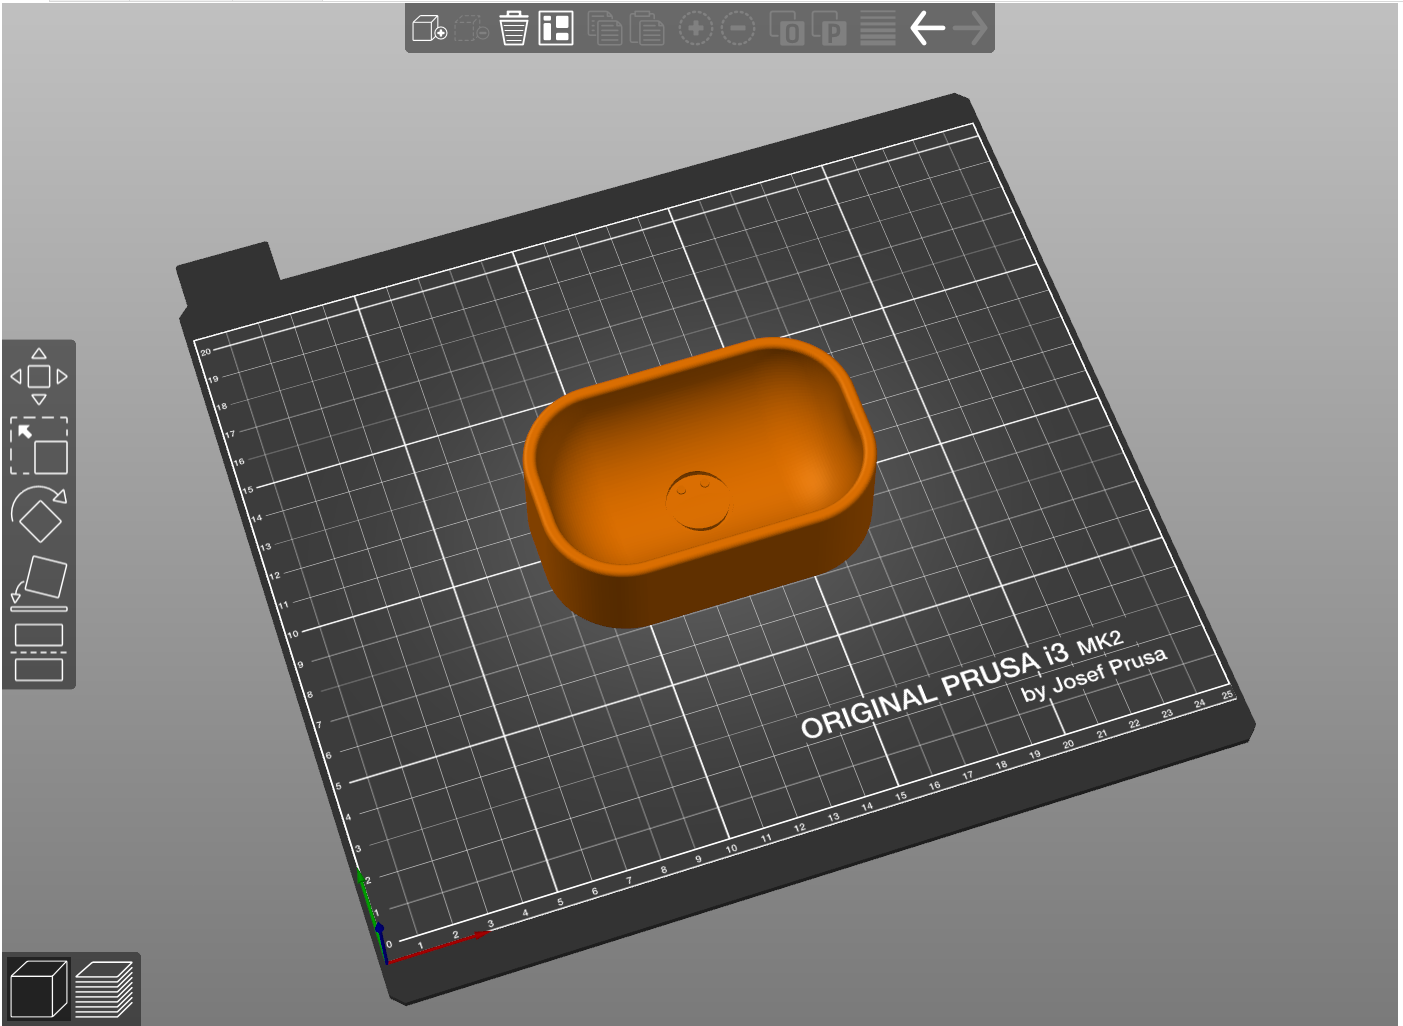Split the model to objects

click(787, 28)
